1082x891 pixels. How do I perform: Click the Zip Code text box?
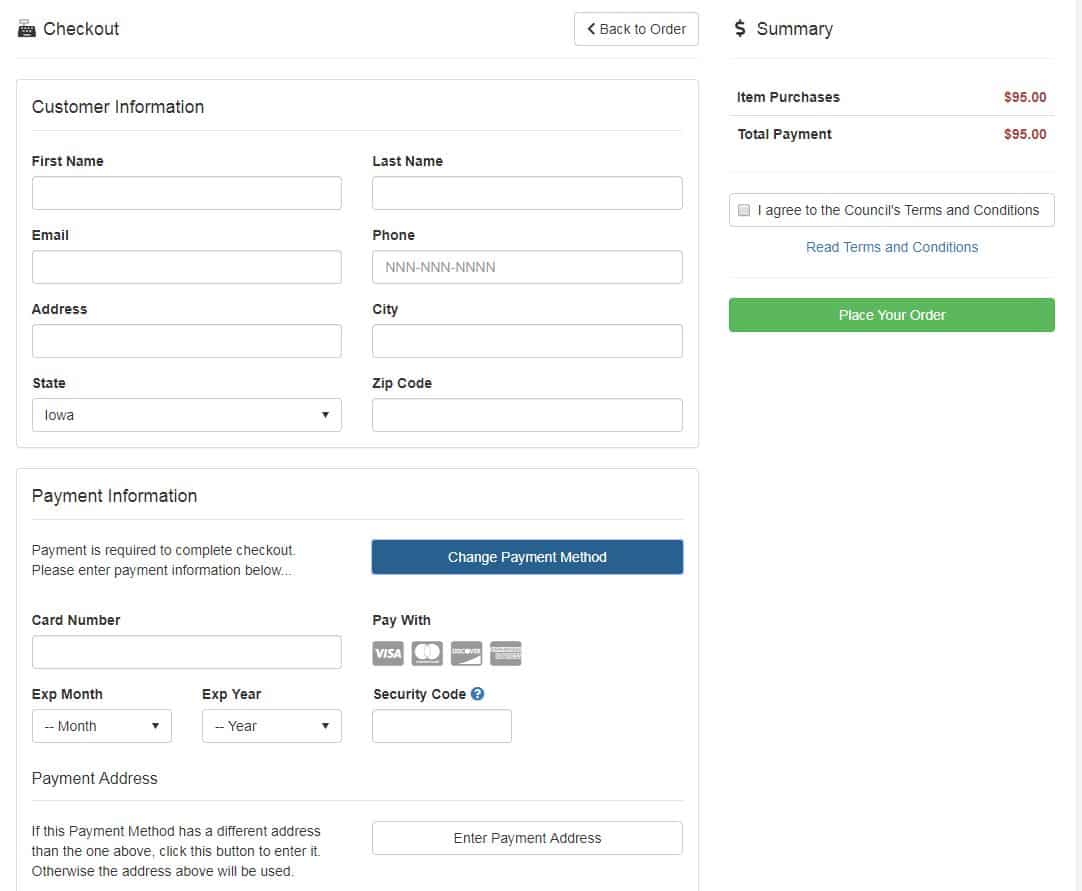click(527, 415)
